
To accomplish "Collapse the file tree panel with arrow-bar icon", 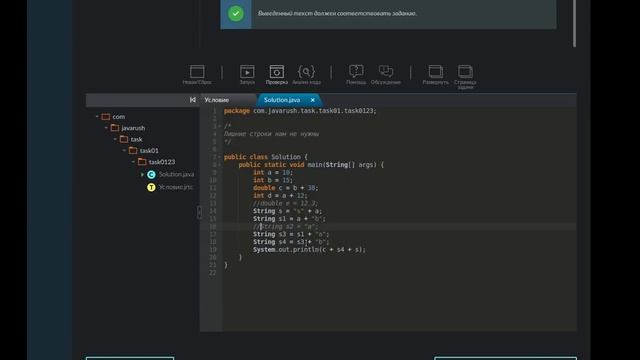I will coord(193,100).
